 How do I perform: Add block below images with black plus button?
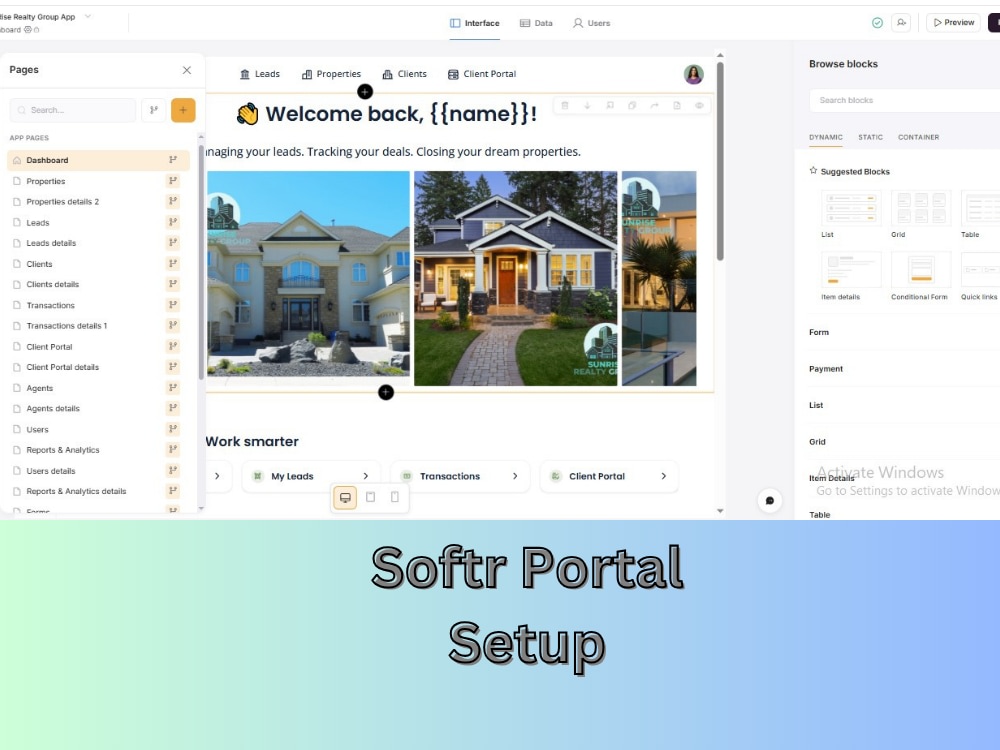(386, 392)
